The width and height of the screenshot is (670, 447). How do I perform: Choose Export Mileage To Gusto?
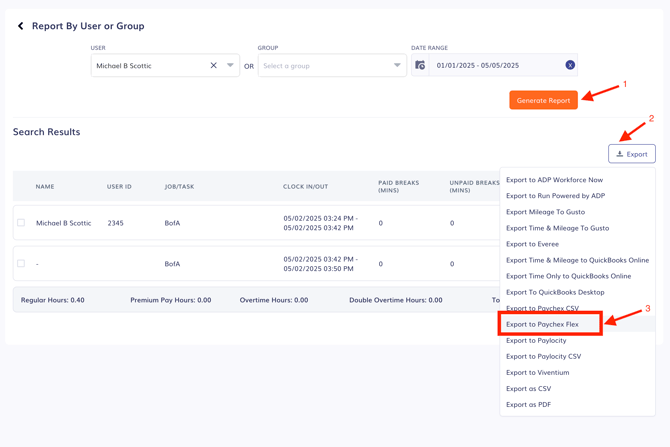point(545,212)
